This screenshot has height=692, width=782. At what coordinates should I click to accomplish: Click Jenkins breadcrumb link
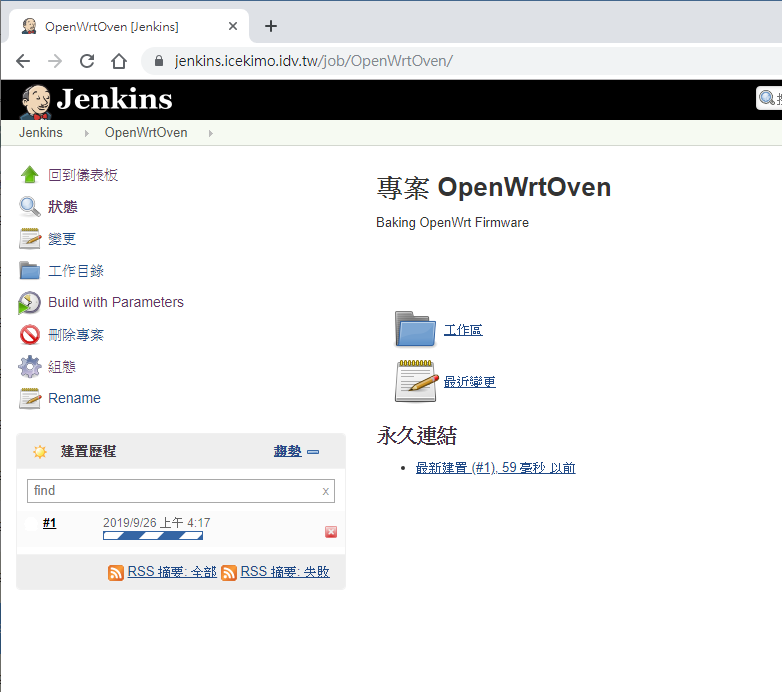pyautogui.click(x=41, y=133)
